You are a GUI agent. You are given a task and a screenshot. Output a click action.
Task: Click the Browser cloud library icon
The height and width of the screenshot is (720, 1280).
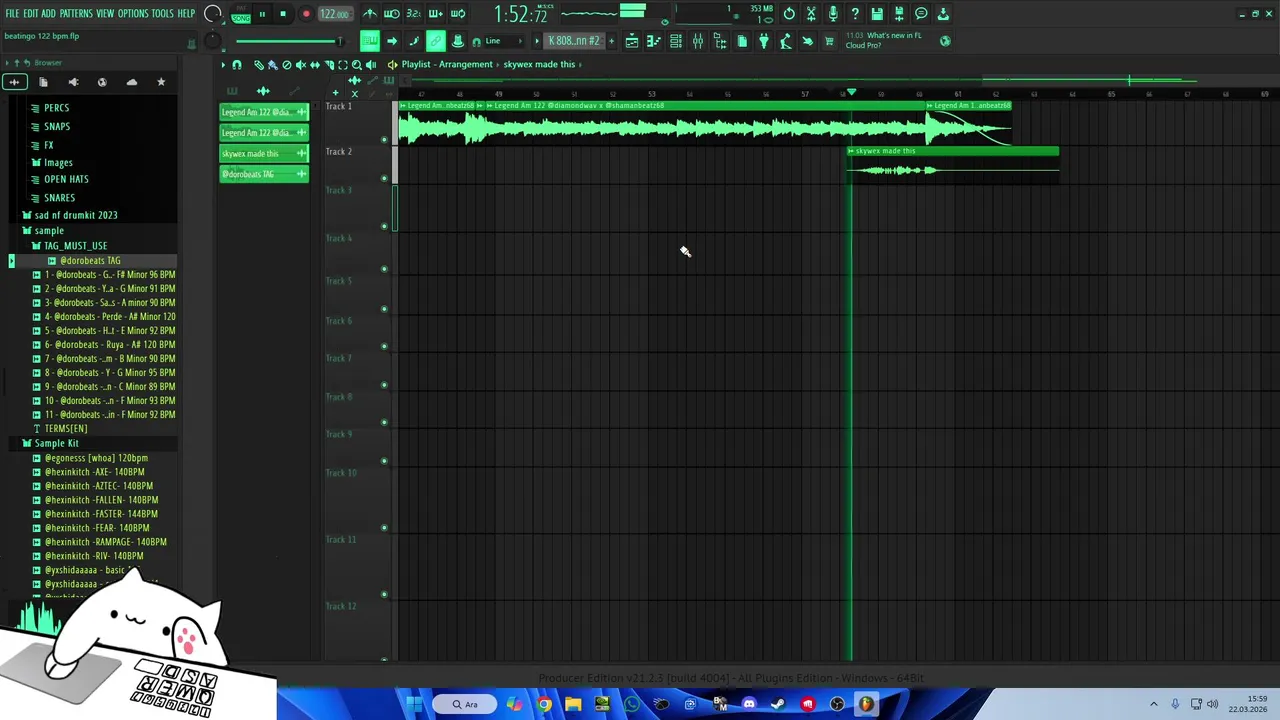(x=131, y=82)
